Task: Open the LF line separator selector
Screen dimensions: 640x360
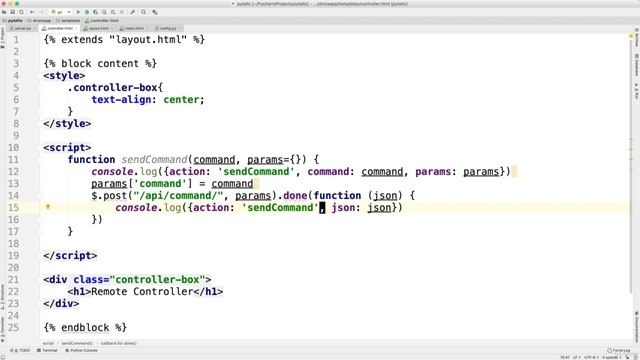Action: pos(576,357)
